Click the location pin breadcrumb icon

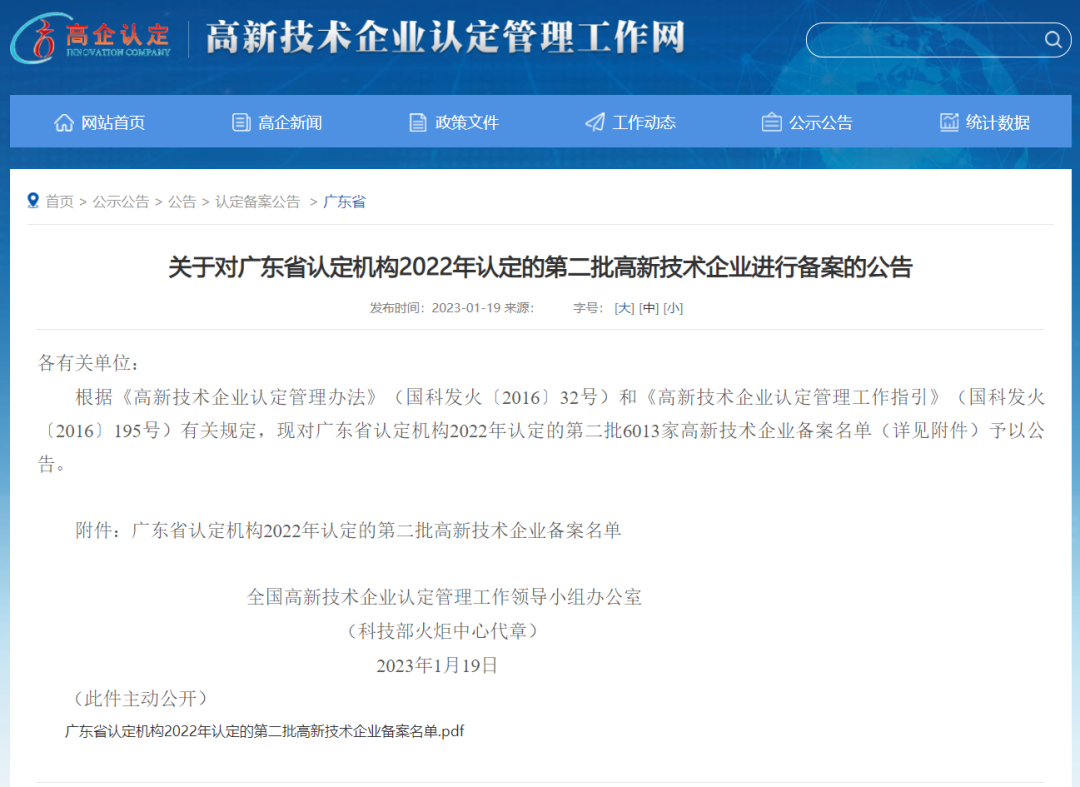32,200
